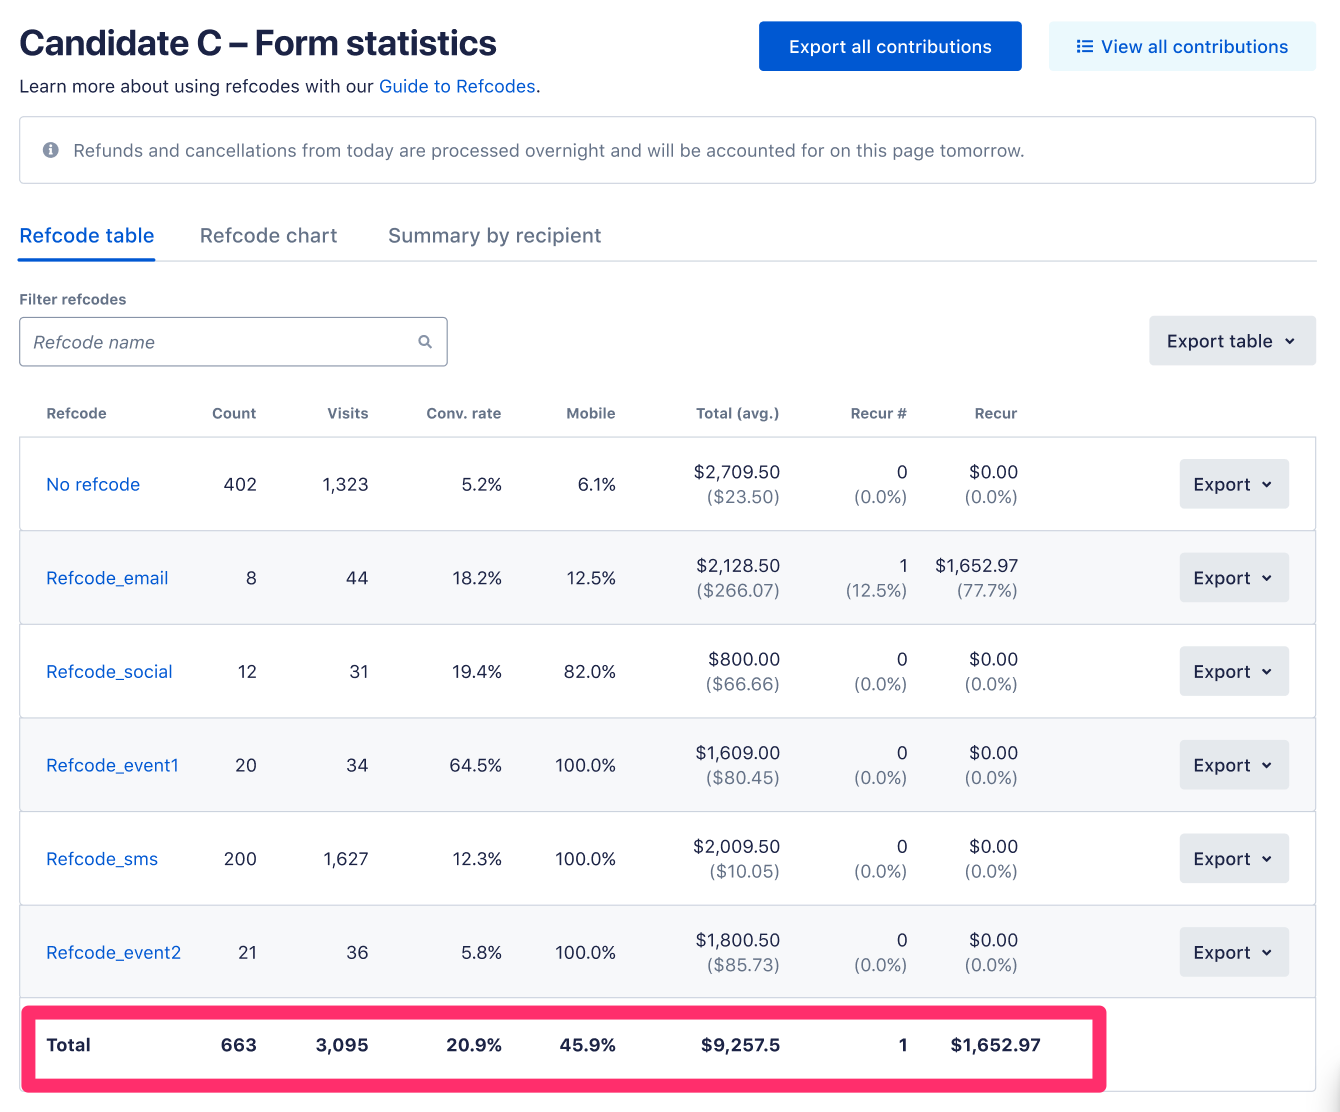Open the No refcode link
The height and width of the screenshot is (1112, 1340).
[93, 484]
